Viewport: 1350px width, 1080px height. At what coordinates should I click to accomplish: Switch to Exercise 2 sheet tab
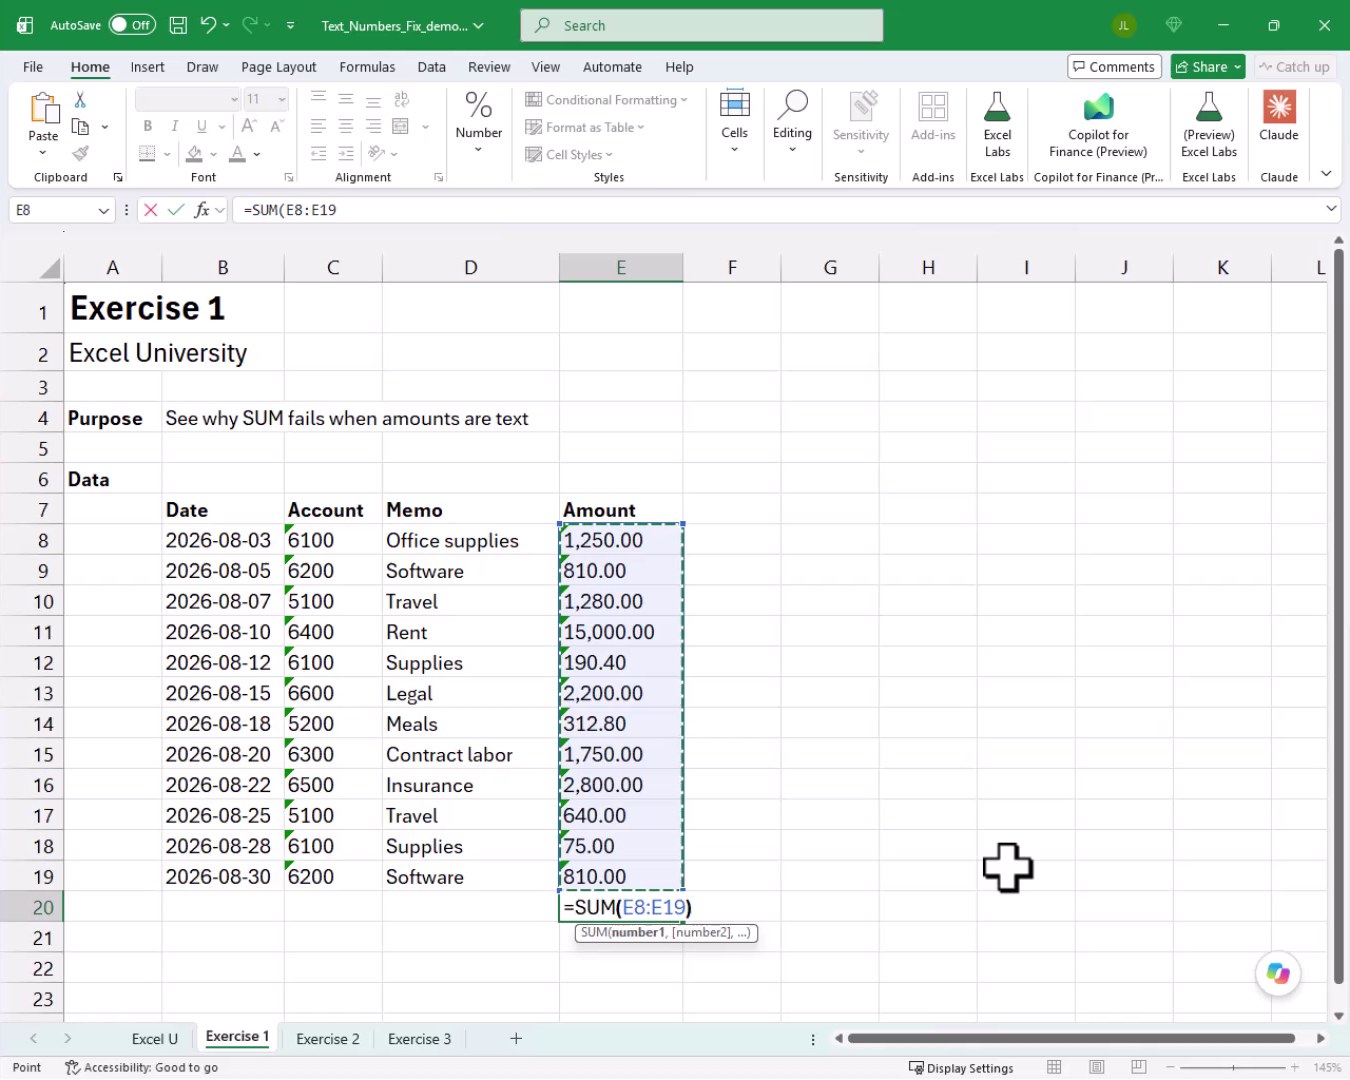tap(328, 1039)
